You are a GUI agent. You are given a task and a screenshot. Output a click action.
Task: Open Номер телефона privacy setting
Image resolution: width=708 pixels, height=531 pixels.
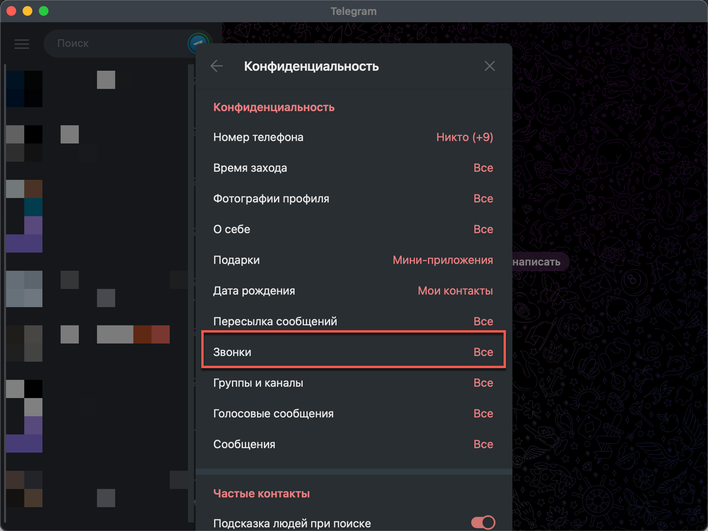pos(354,137)
